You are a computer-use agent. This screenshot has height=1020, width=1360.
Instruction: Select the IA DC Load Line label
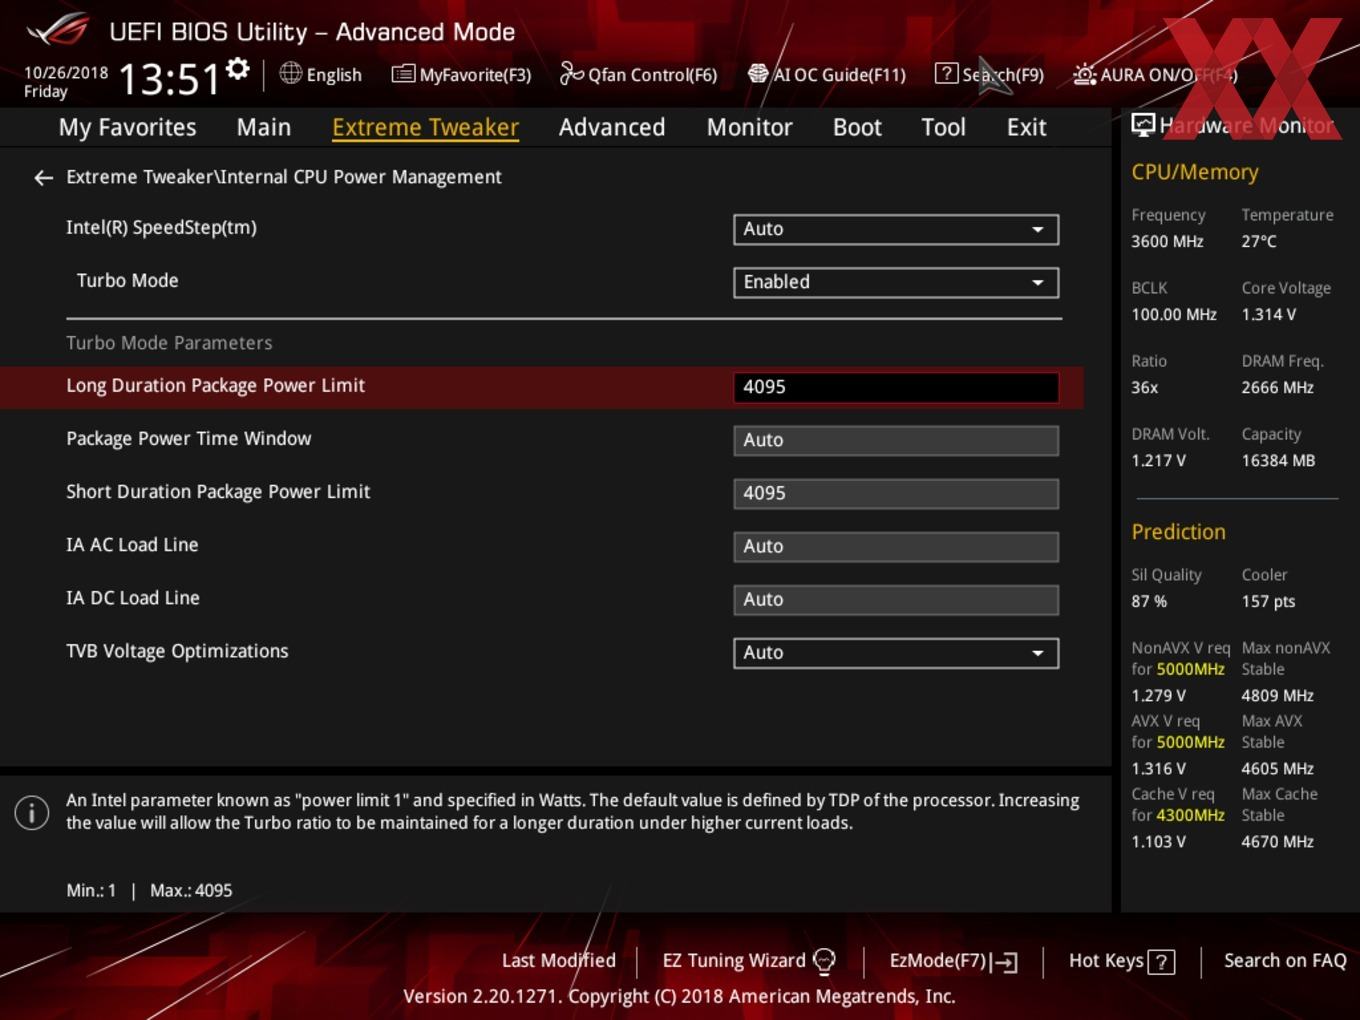click(x=133, y=598)
